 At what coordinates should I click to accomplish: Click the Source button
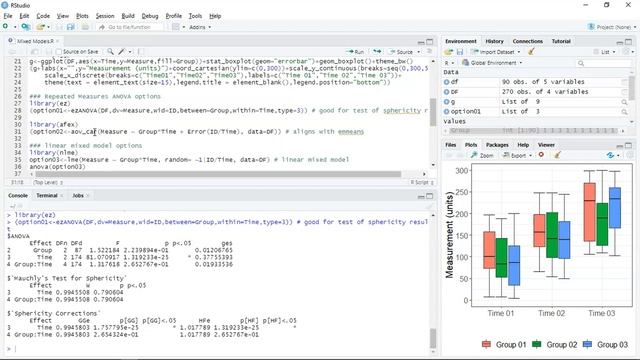(x=401, y=52)
